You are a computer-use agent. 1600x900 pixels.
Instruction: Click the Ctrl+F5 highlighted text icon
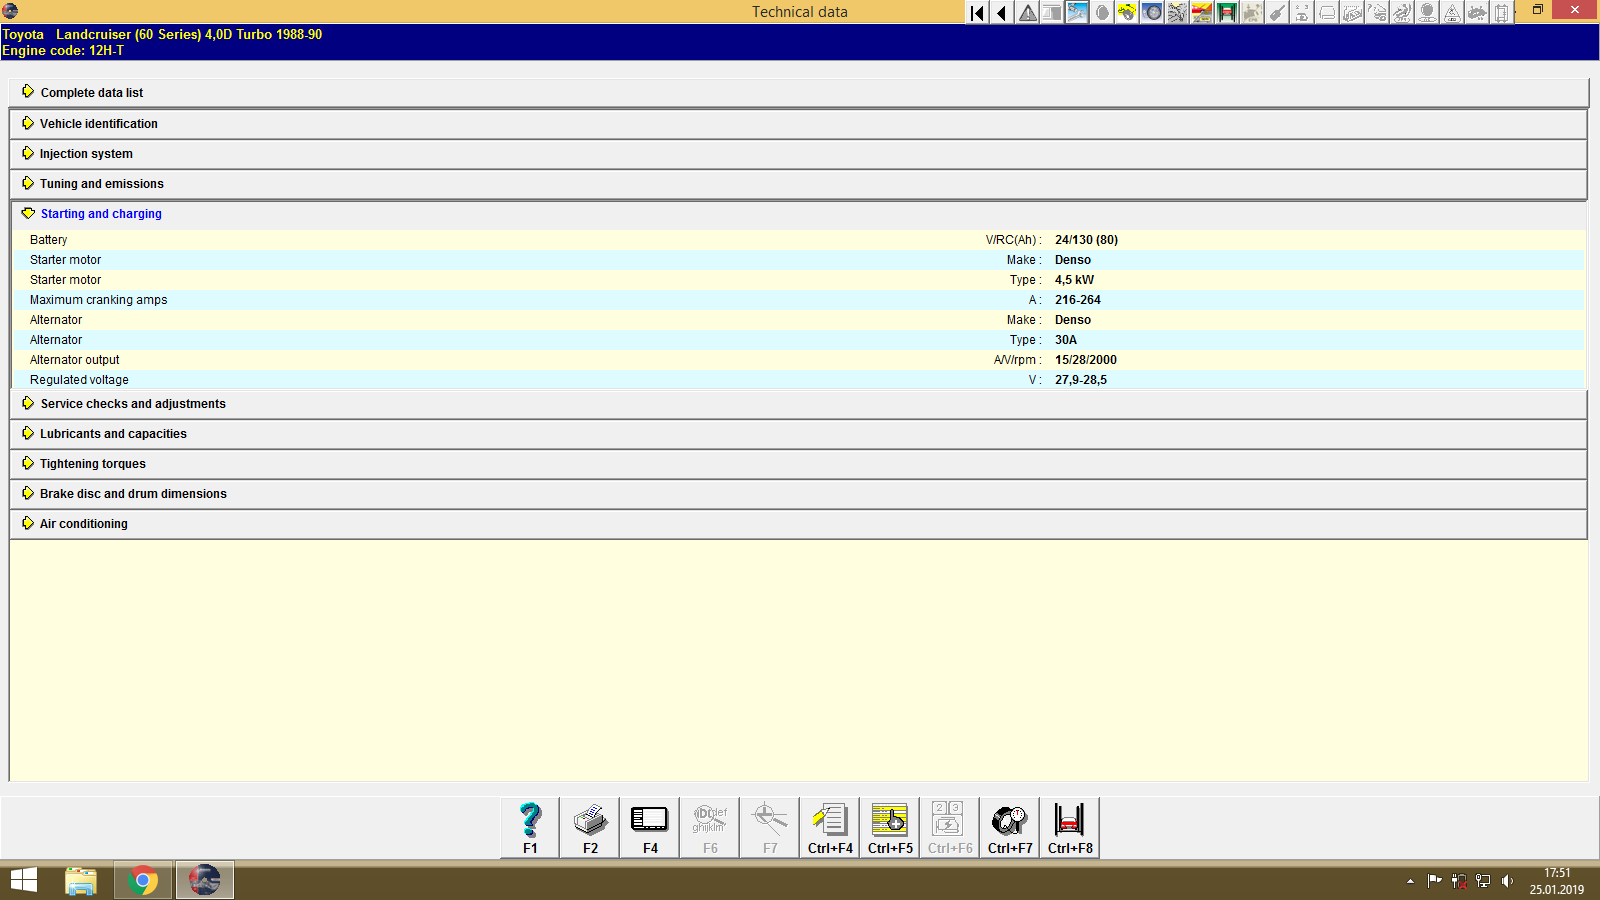click(x=889, y=827)
